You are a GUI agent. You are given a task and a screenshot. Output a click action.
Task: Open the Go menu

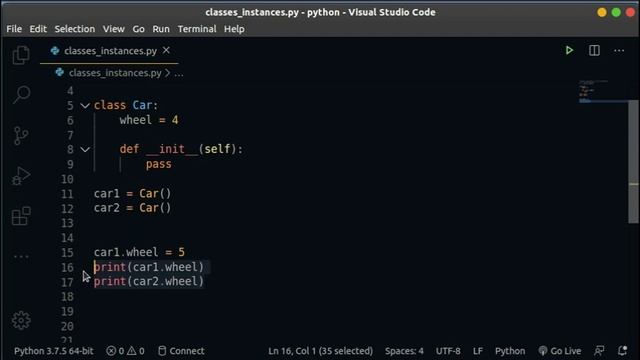point(138,29)
